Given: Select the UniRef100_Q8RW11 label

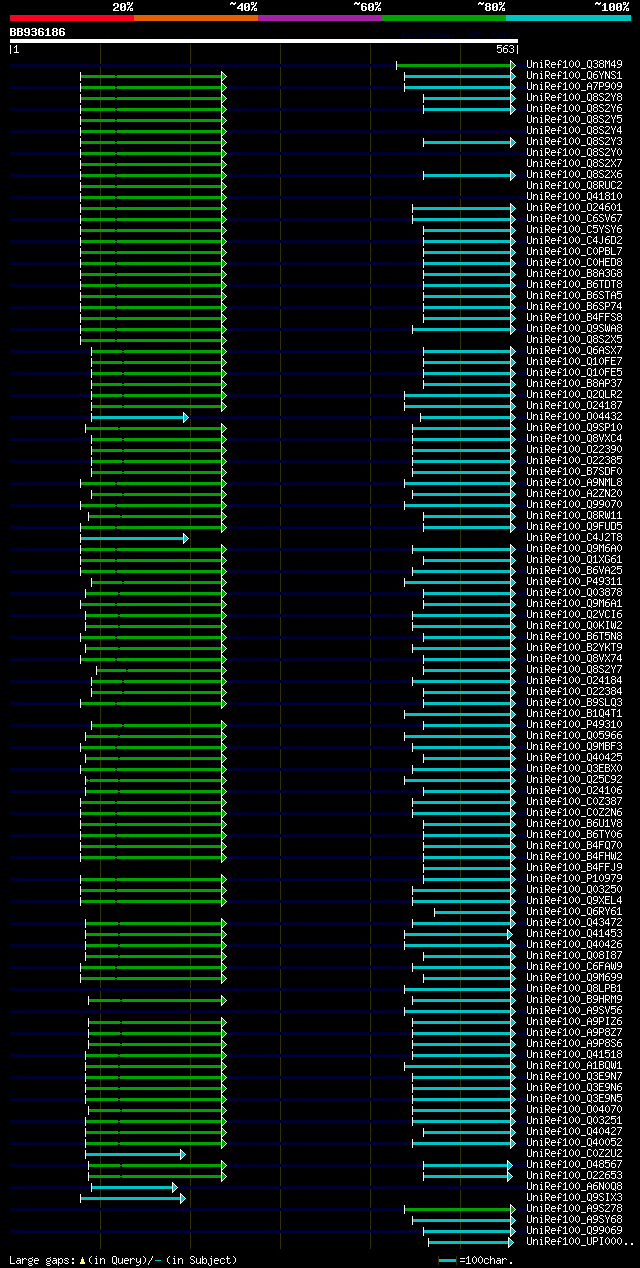Looking at the screenshot, I should click(x=576, y=516).
